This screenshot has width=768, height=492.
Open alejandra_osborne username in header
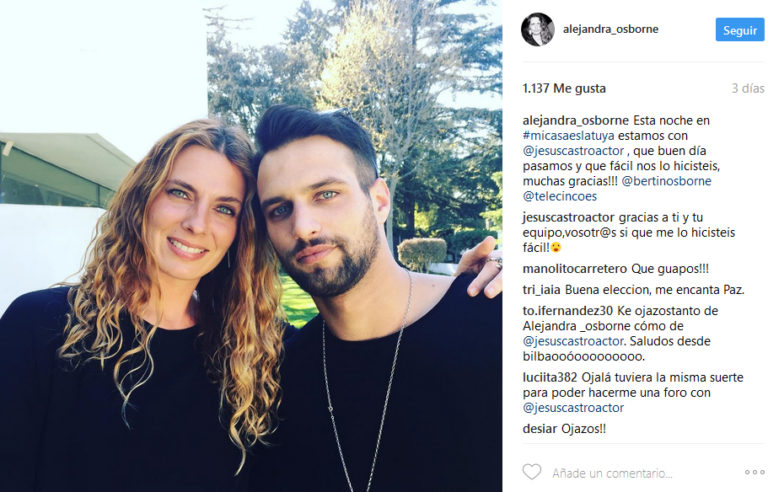[610, 29]
